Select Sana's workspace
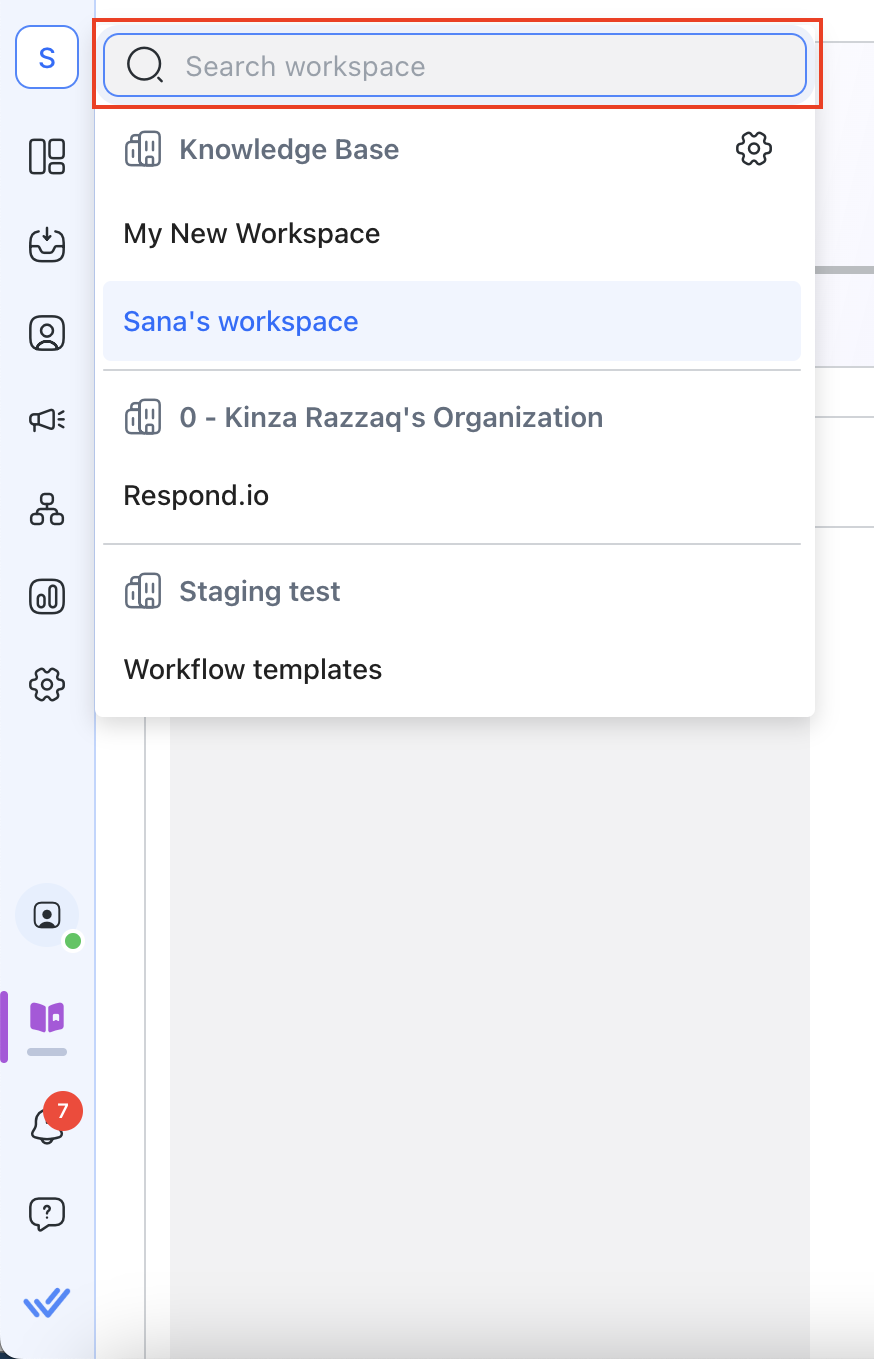Image resolution: width=874 pixels, height=1359 pixels. point(241,322)
